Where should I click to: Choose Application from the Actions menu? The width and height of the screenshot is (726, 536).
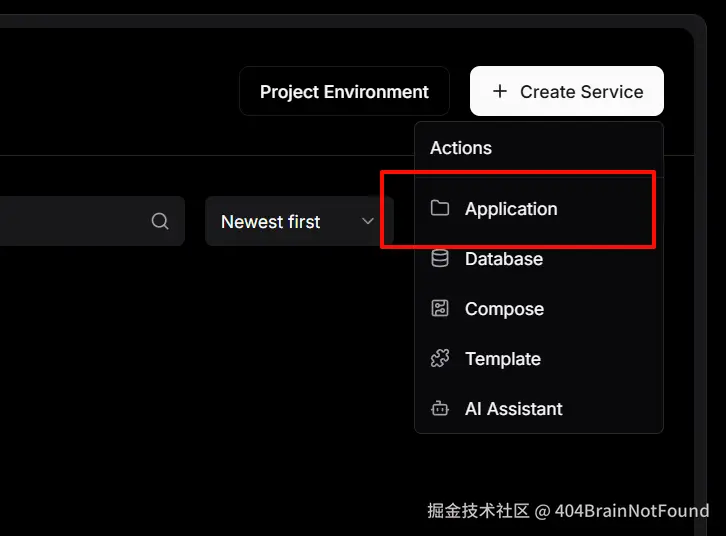tap(511, 209)
